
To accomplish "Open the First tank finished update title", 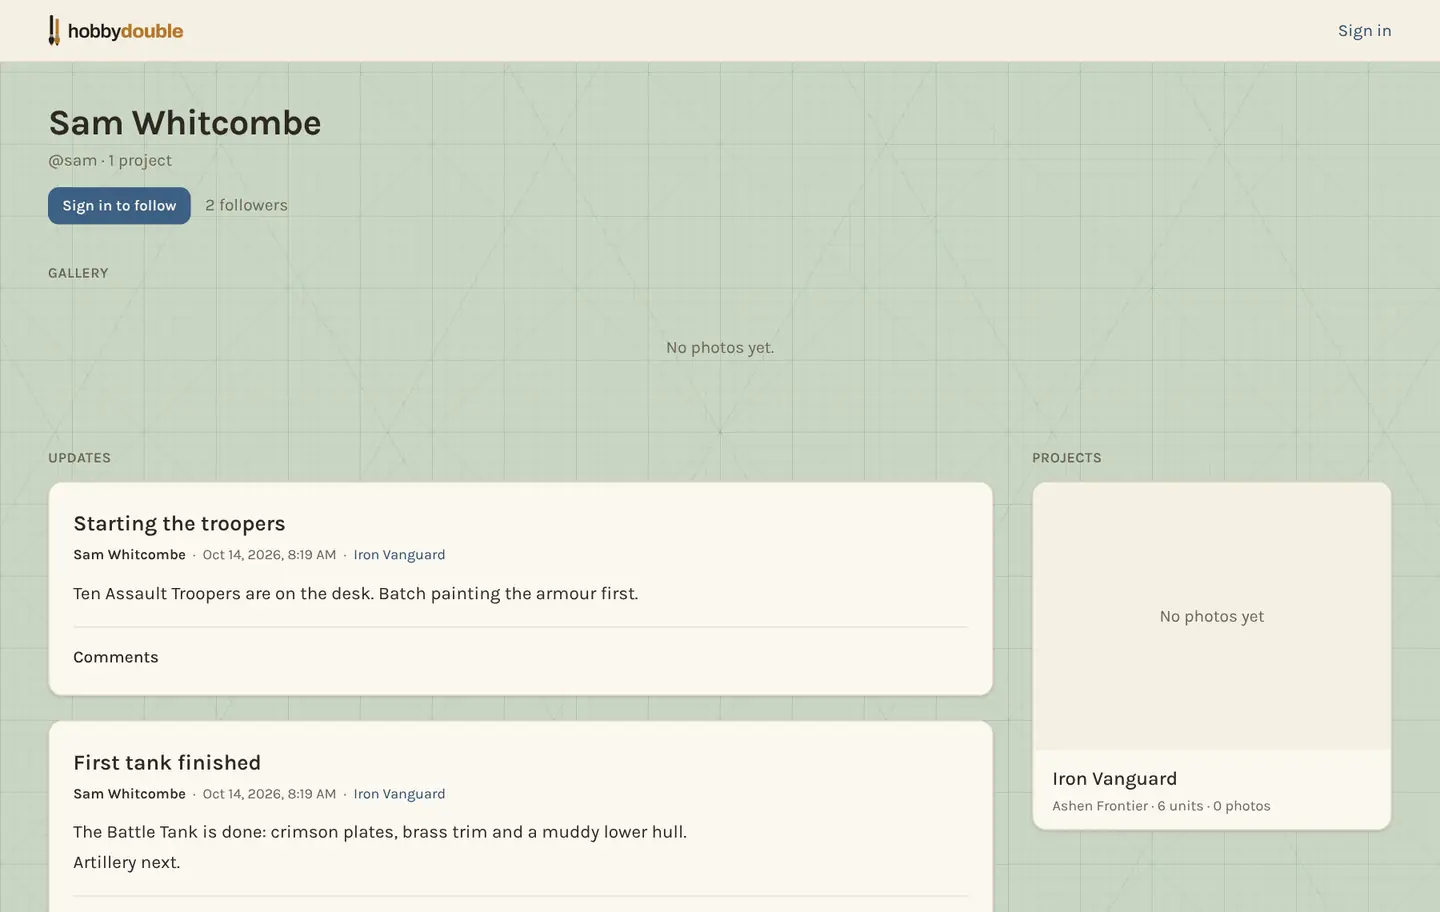I will 167,762.
